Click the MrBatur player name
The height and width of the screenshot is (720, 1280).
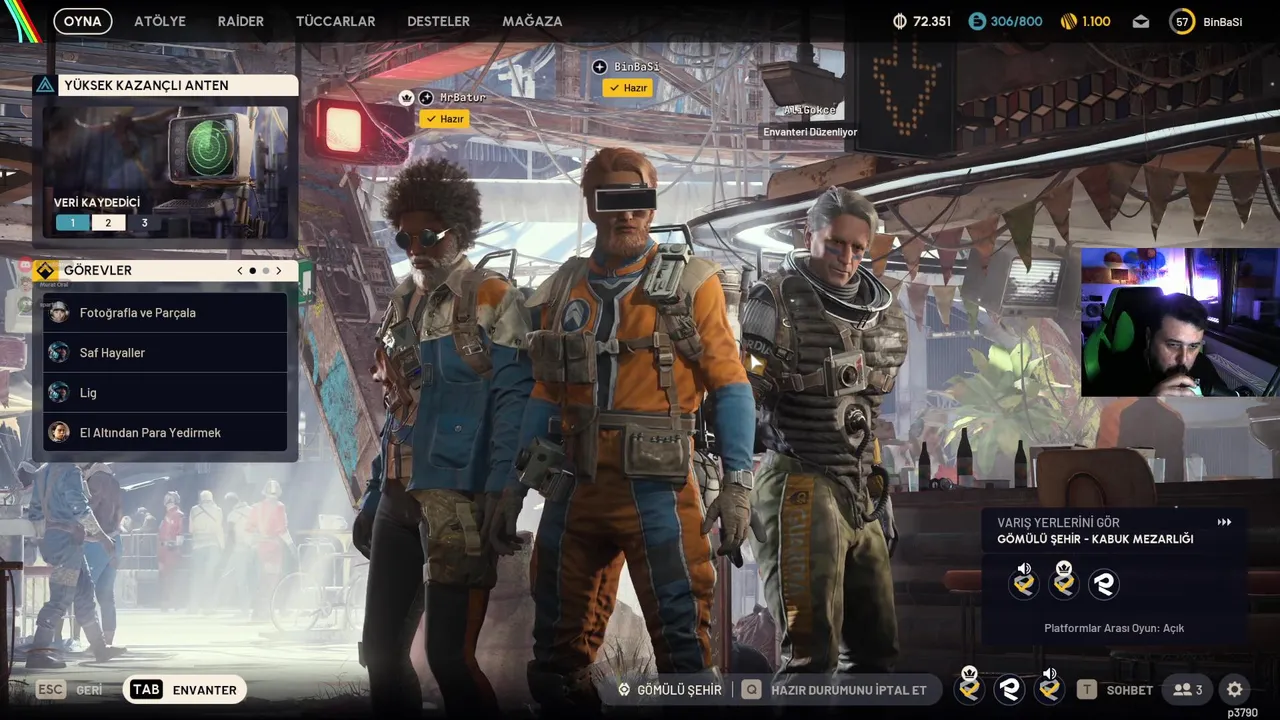pos(463,97)
